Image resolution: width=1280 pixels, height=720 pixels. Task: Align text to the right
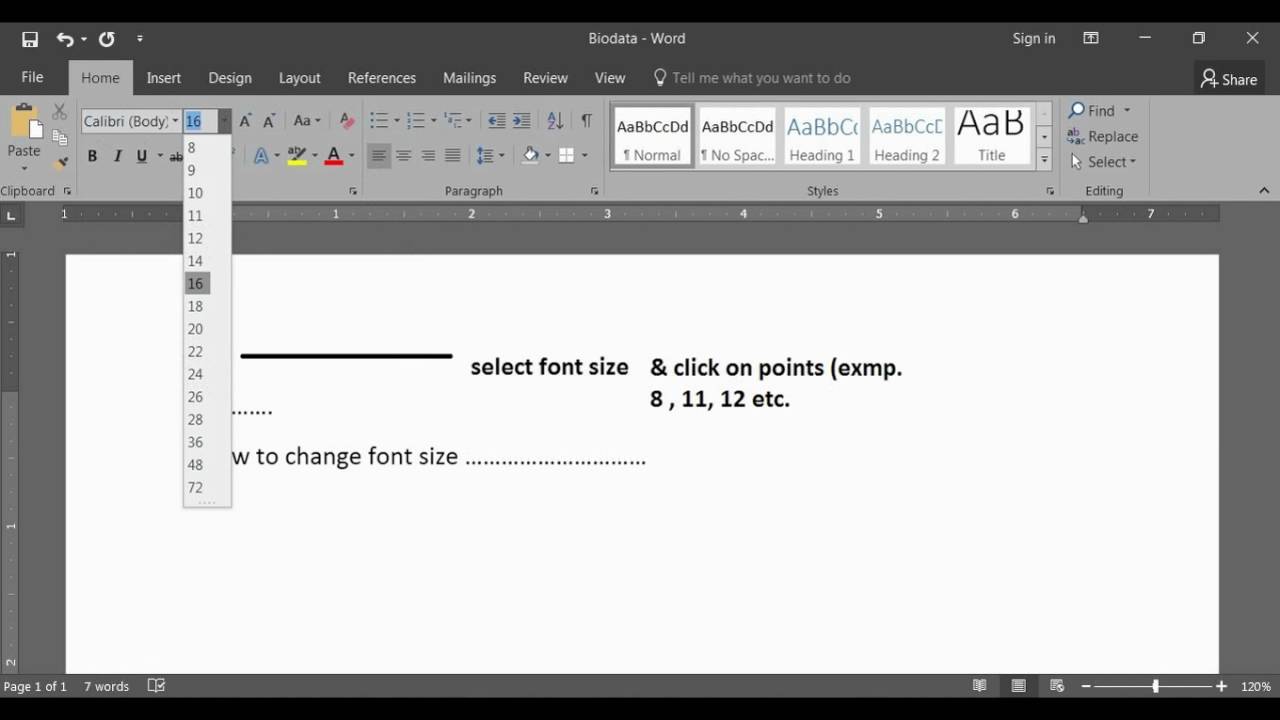(x=428, y=156)
